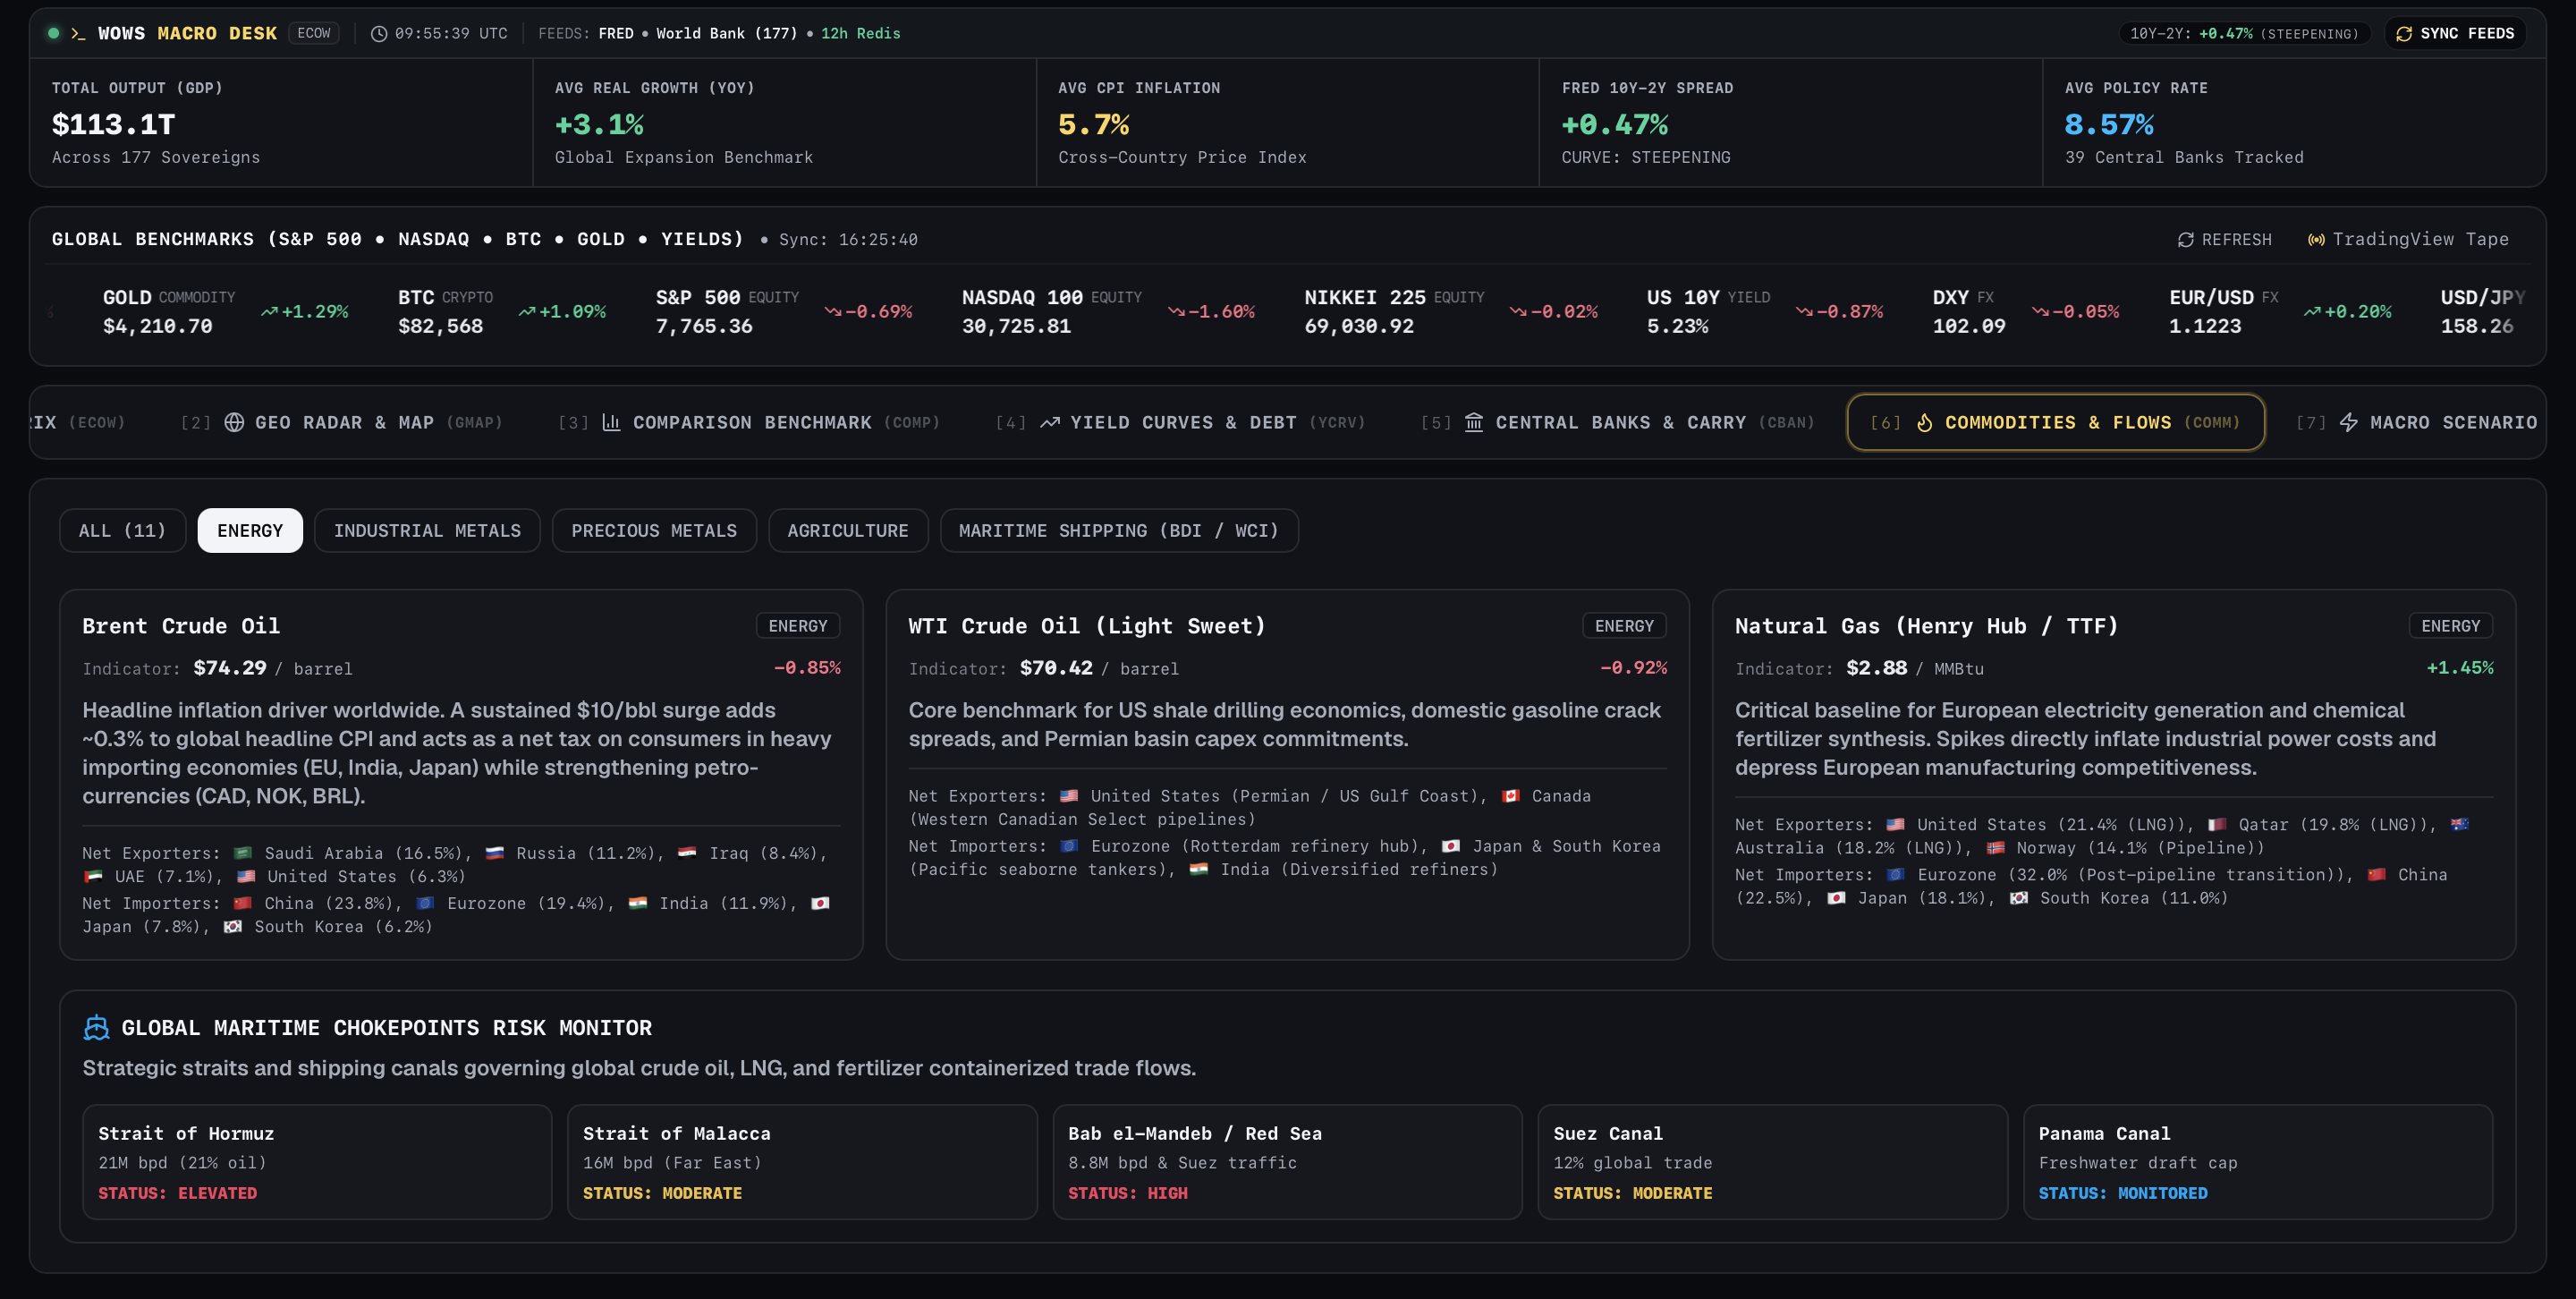Screen dimensions: 2576x1299
Task: Select the ALL (11) filter pill
Action: click(122, 531)
